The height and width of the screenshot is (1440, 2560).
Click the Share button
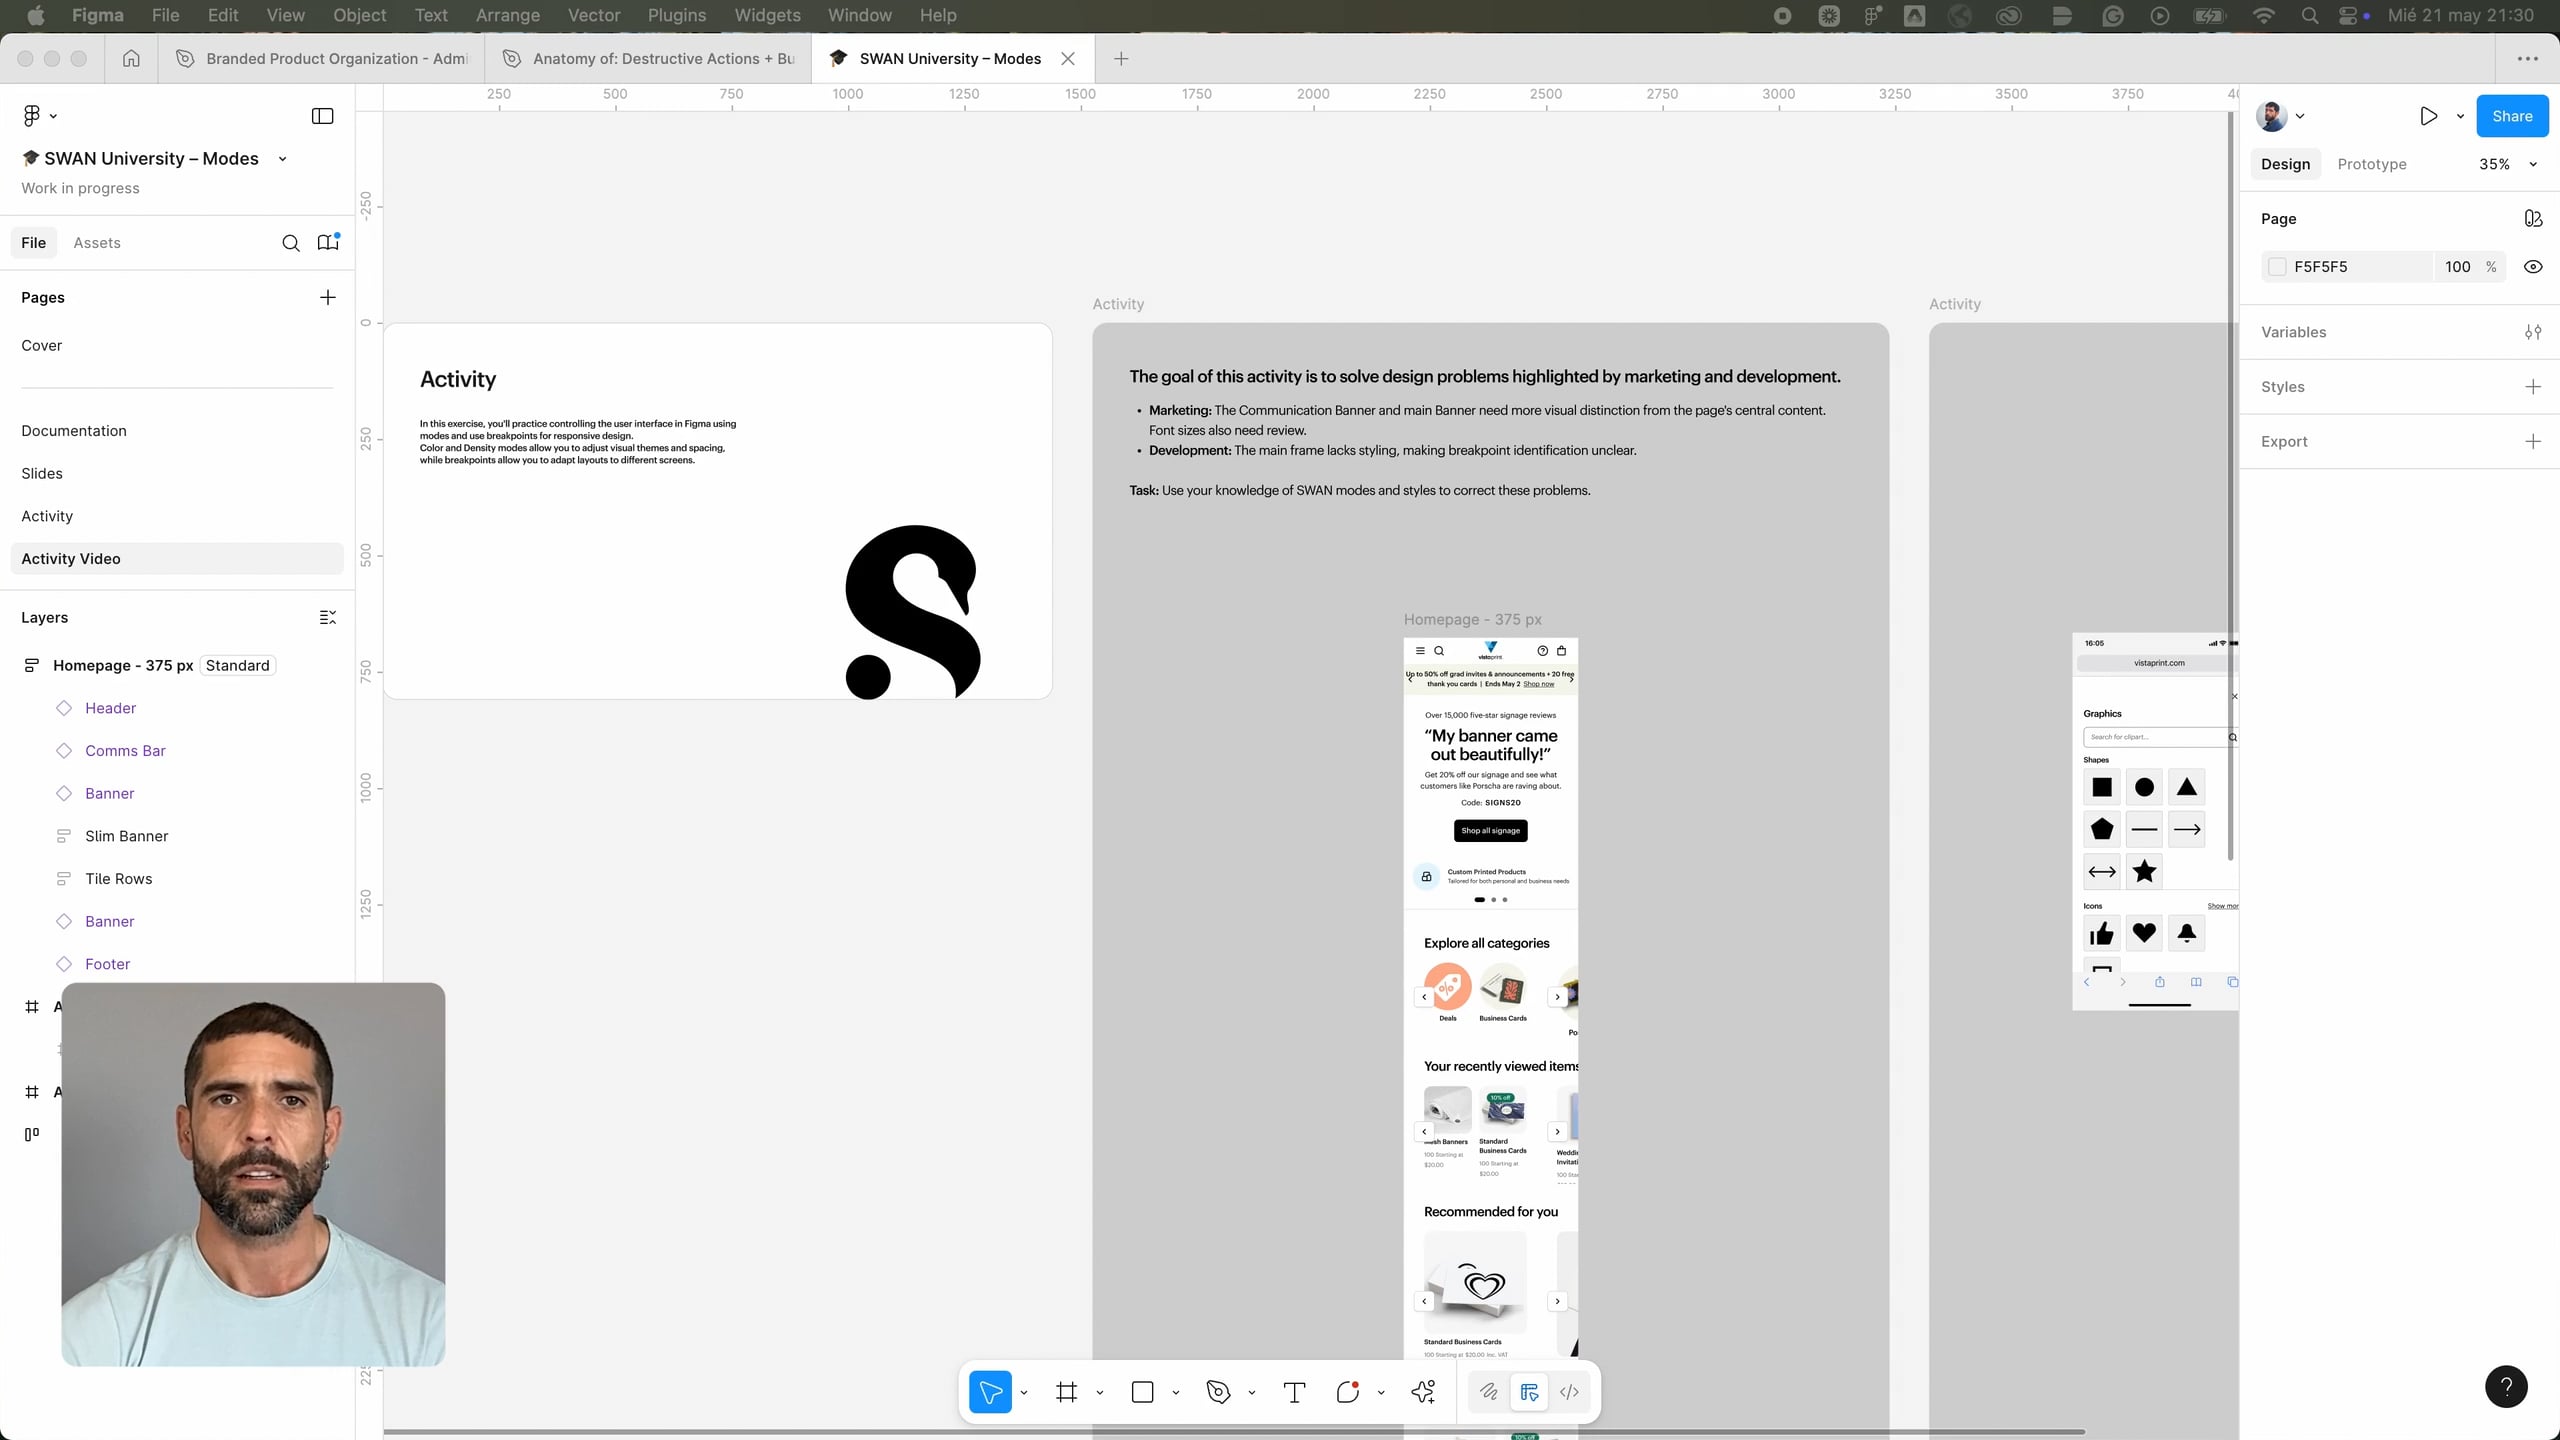click(2512, 116)
